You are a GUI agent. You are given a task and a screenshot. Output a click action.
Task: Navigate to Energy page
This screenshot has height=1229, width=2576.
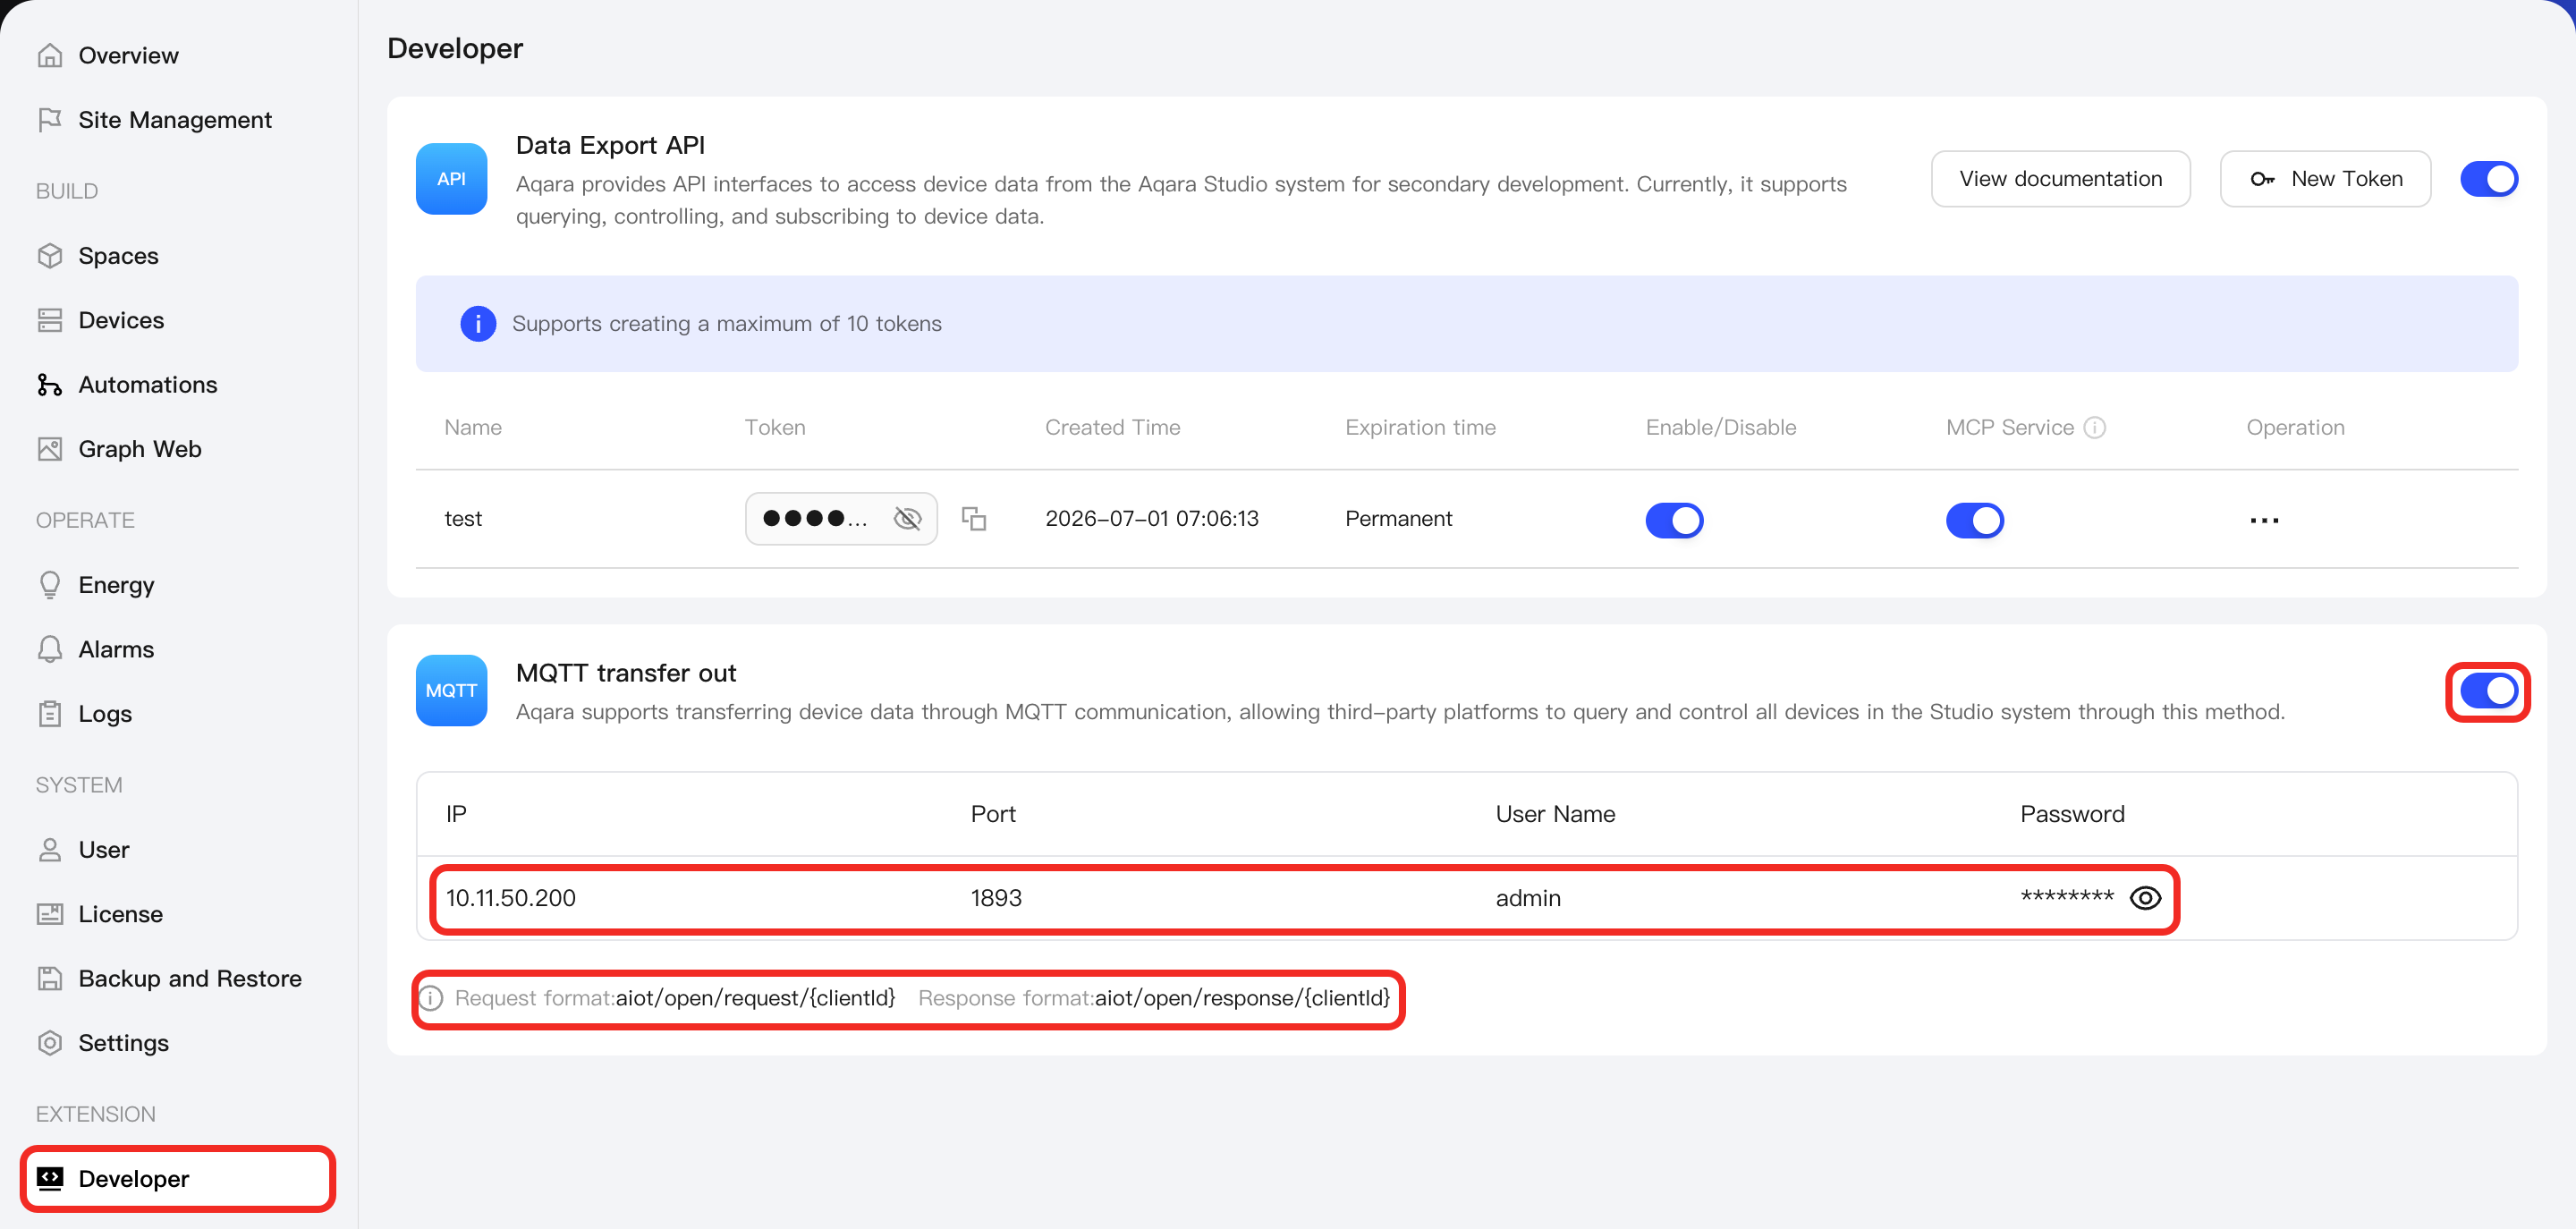point(116,585)
